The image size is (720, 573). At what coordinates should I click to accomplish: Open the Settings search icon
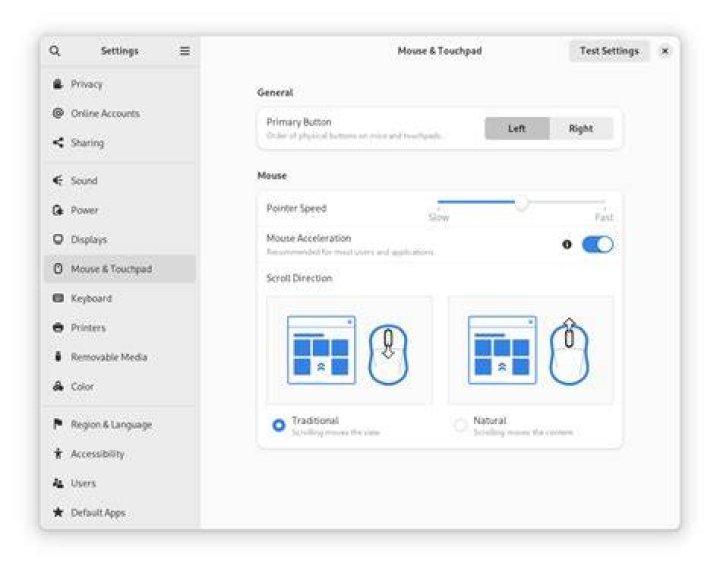pyautogui.click(x=55, y=51)
